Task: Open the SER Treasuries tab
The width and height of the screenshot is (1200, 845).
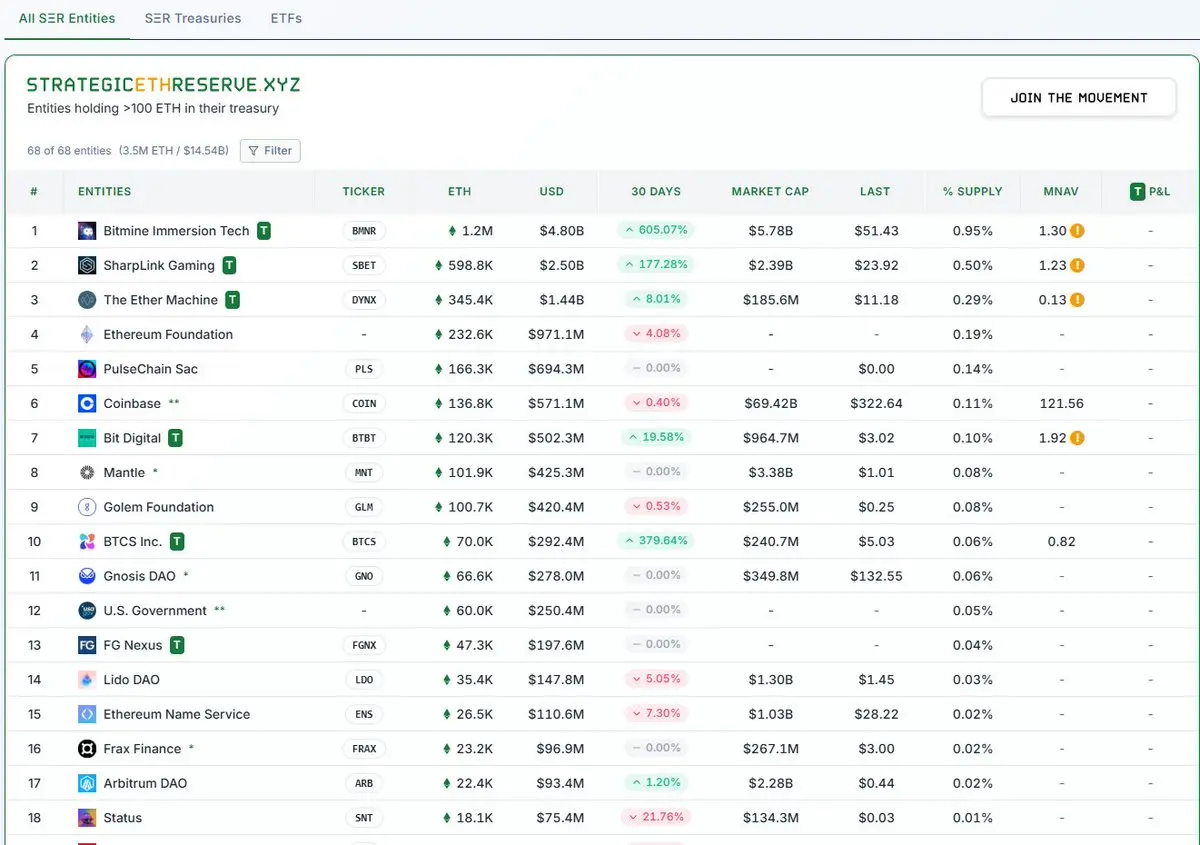Action: point(193,18)
